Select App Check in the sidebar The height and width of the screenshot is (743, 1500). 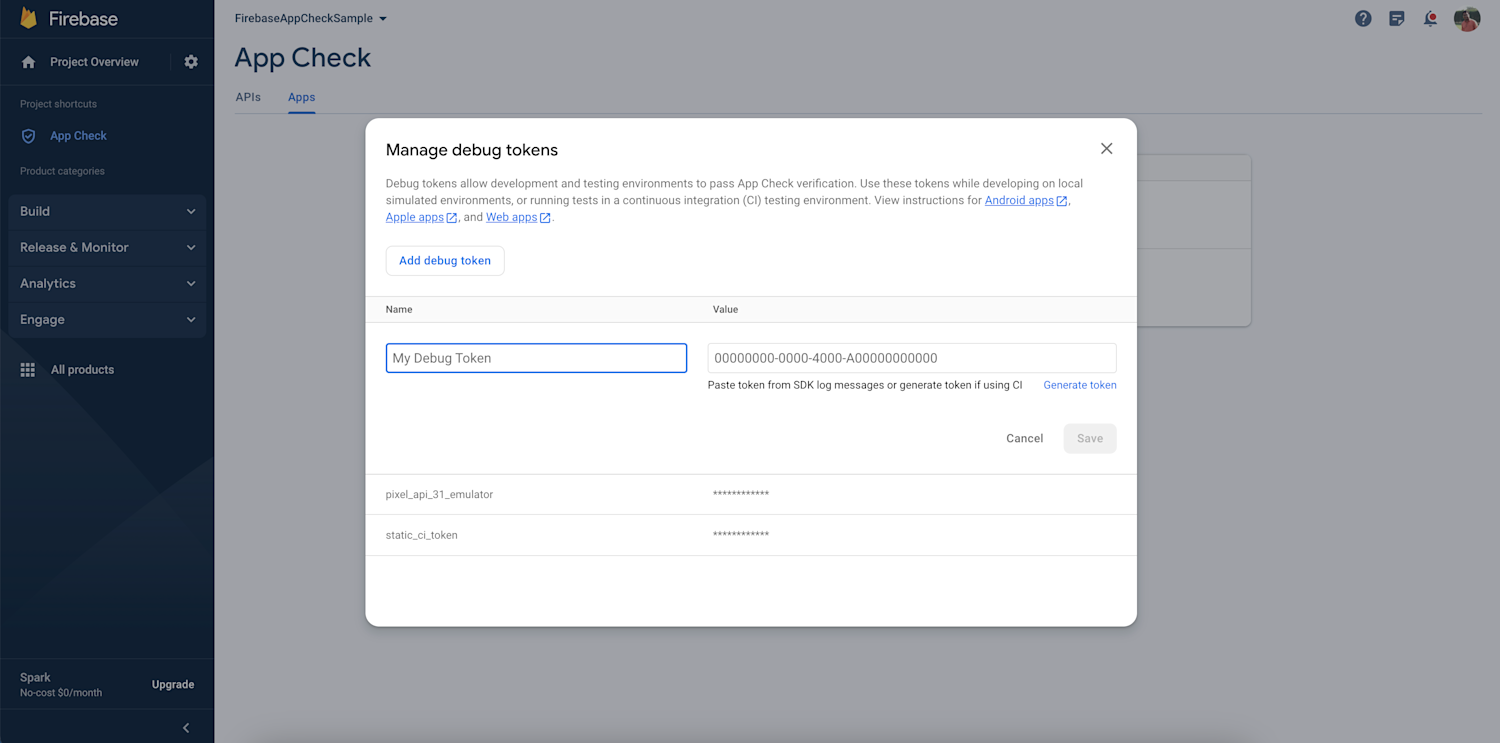(78, 135)
